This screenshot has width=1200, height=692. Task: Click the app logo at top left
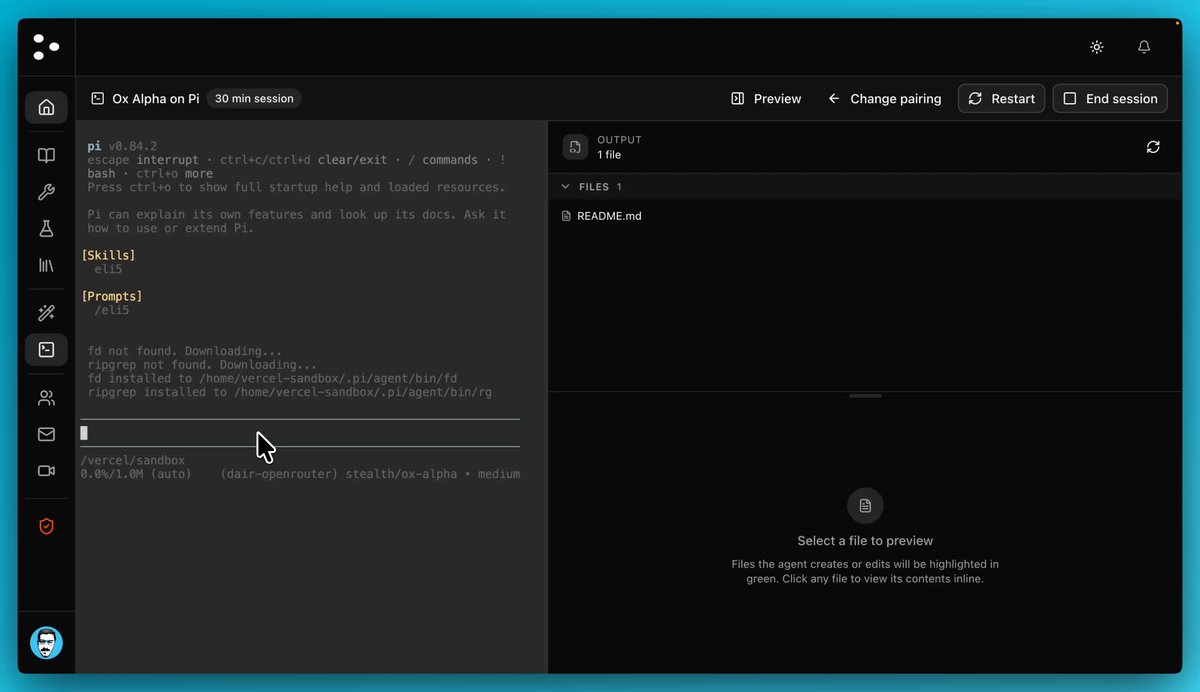tap(46, 46)
